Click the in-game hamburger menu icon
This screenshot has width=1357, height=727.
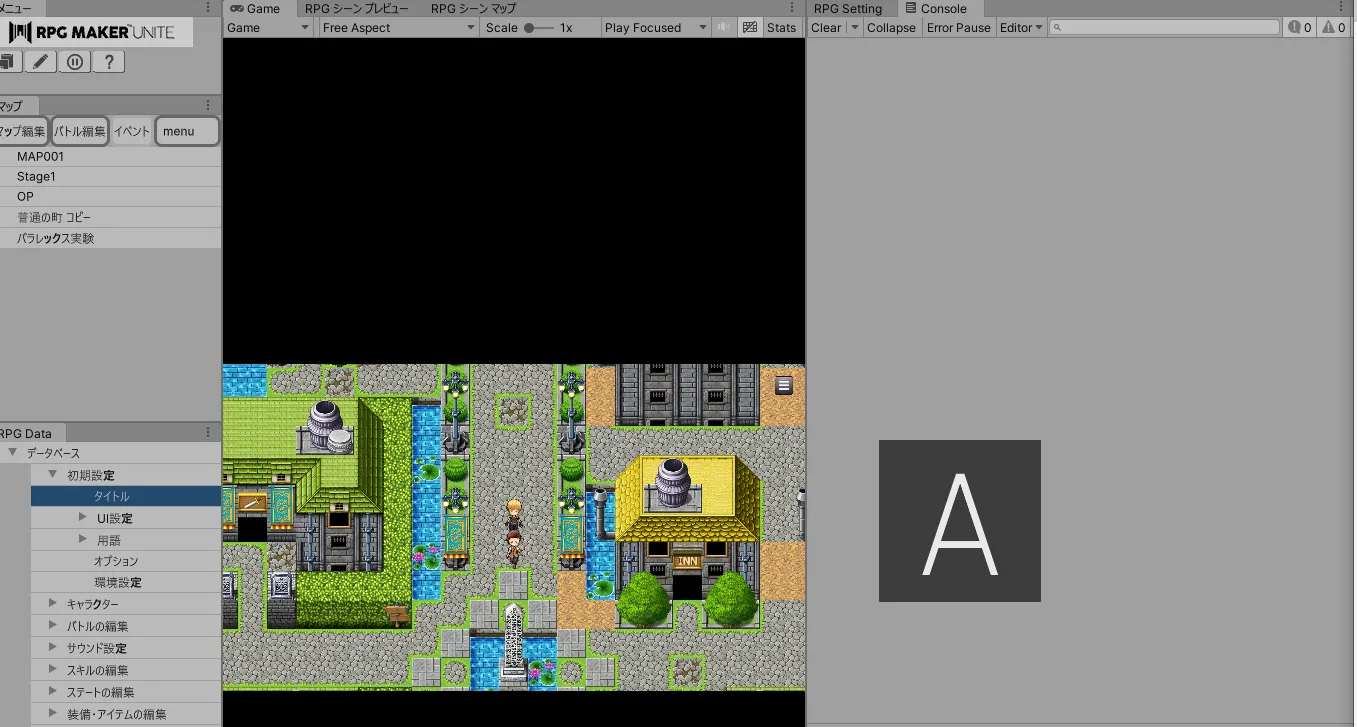coord(784,385)
